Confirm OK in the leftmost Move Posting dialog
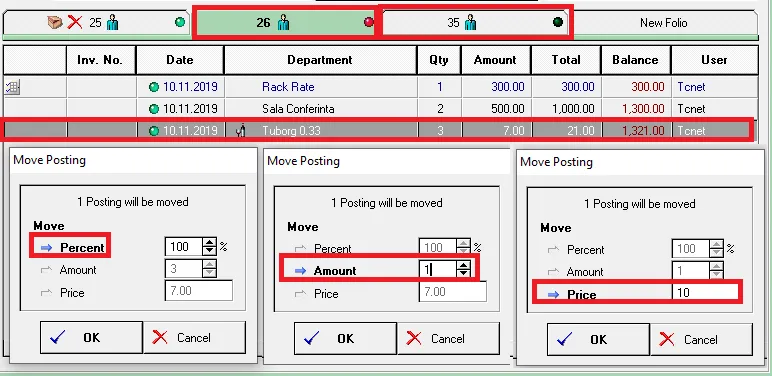 point(92,338)
